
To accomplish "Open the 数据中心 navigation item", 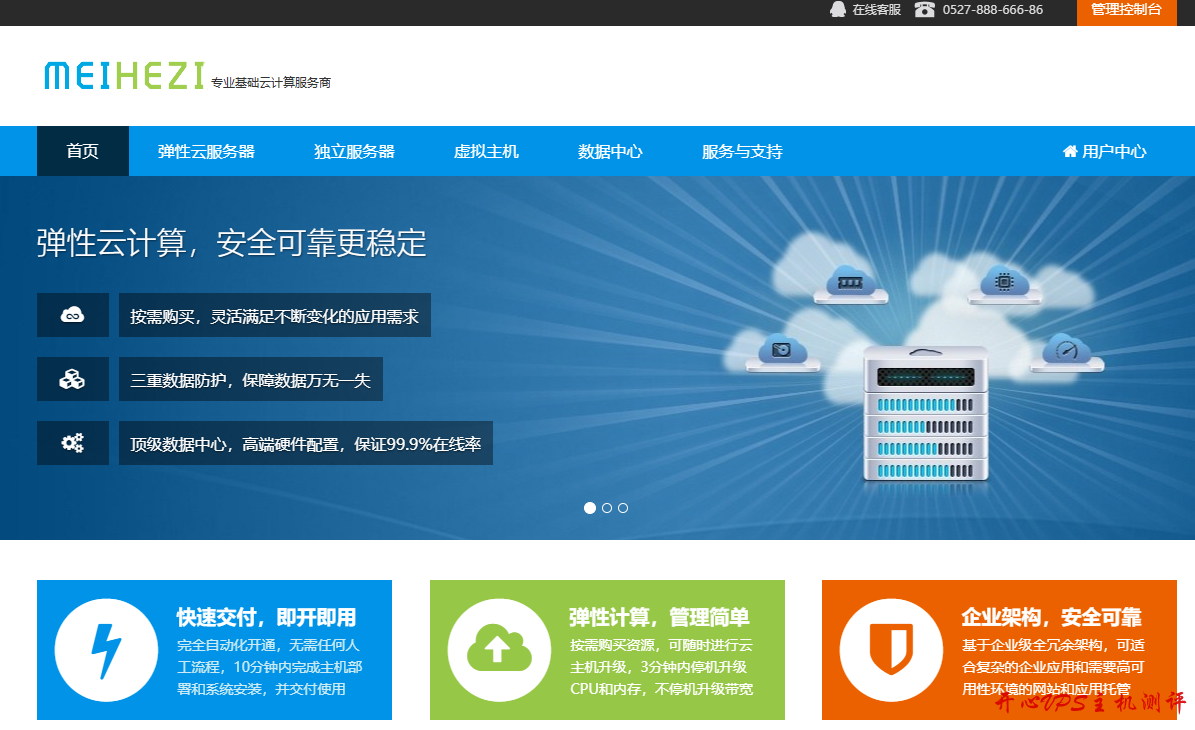I will pyautogui.click(x=610, y=152).
